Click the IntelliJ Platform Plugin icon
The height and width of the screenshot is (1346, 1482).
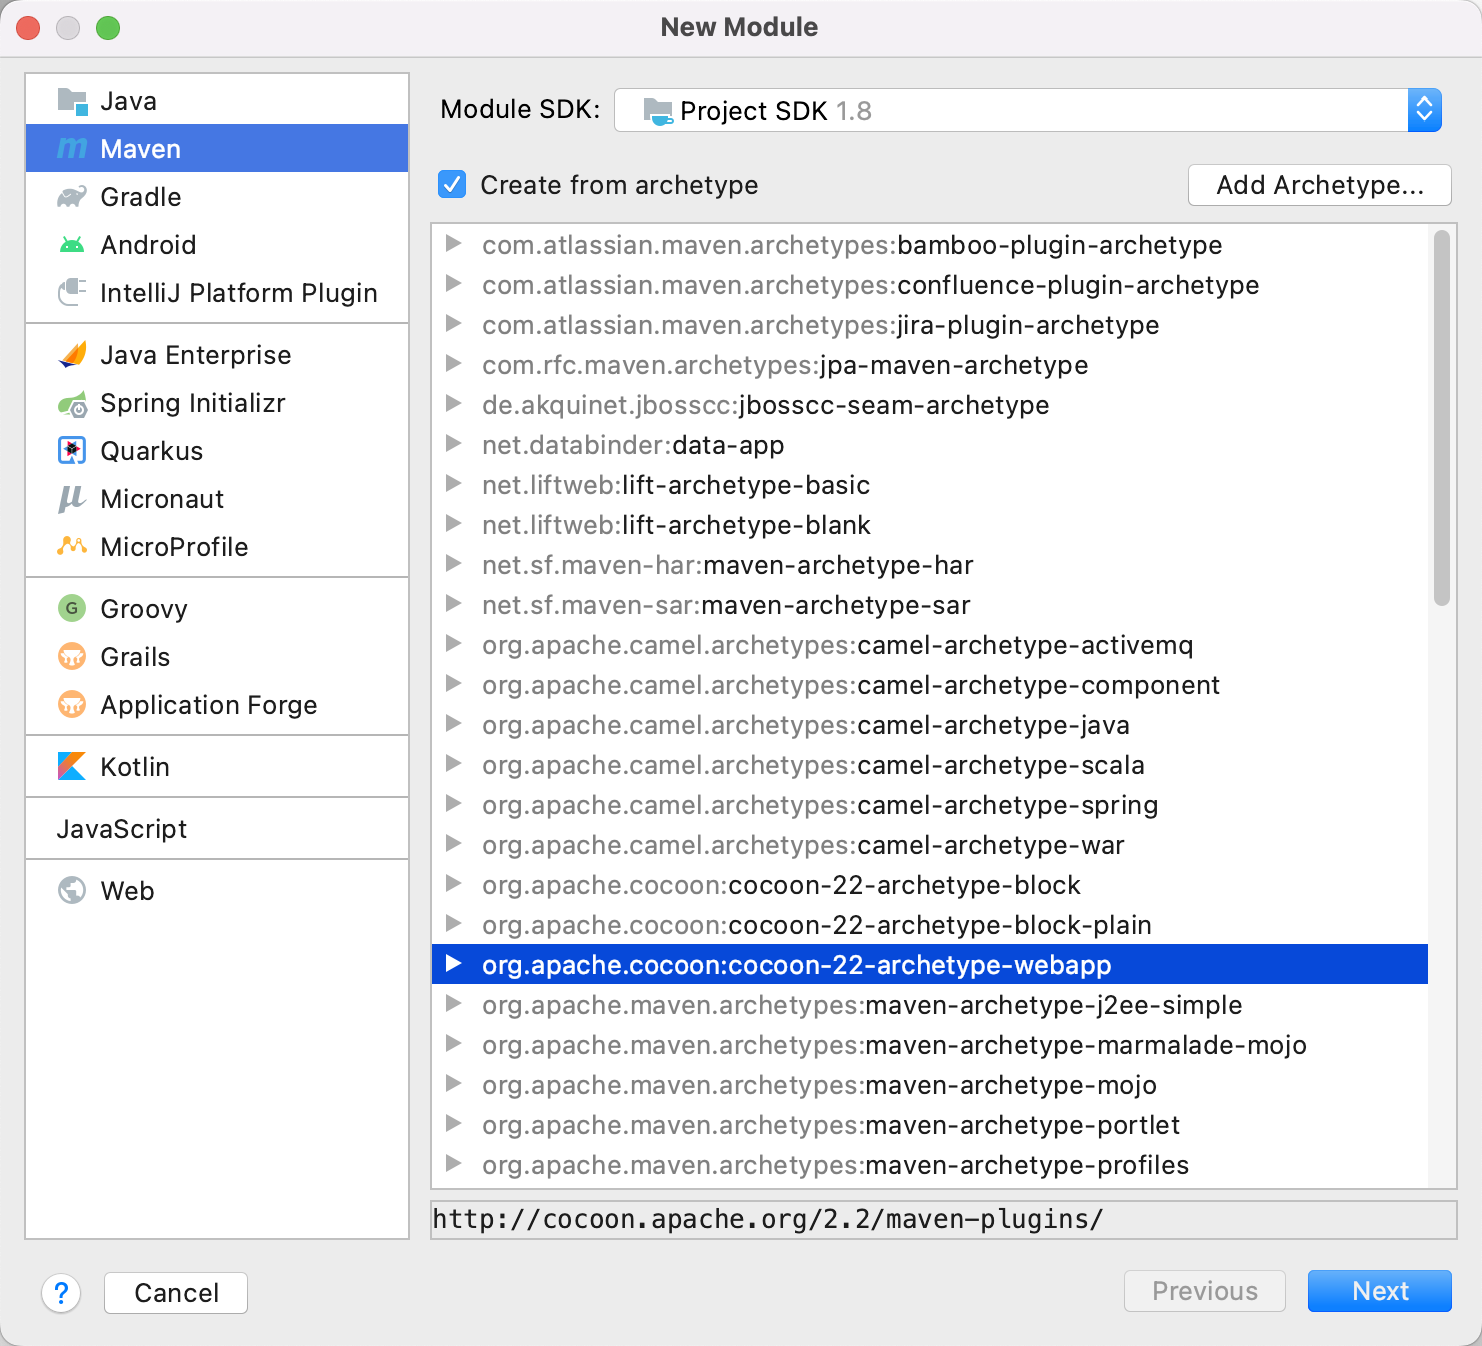[x=72, y=293]
